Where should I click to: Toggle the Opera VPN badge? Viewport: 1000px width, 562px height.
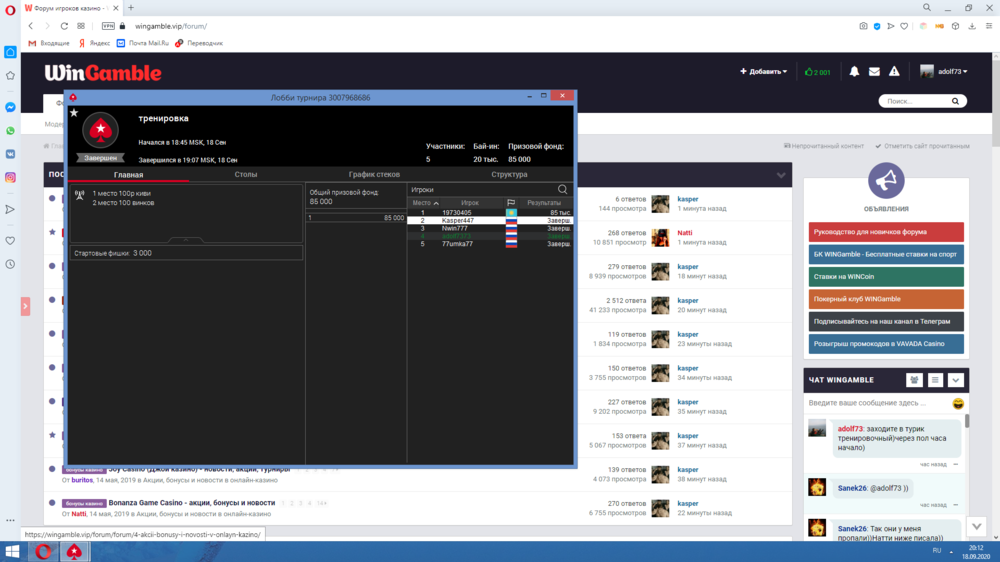pyautogui.click(x=108, y=26)
